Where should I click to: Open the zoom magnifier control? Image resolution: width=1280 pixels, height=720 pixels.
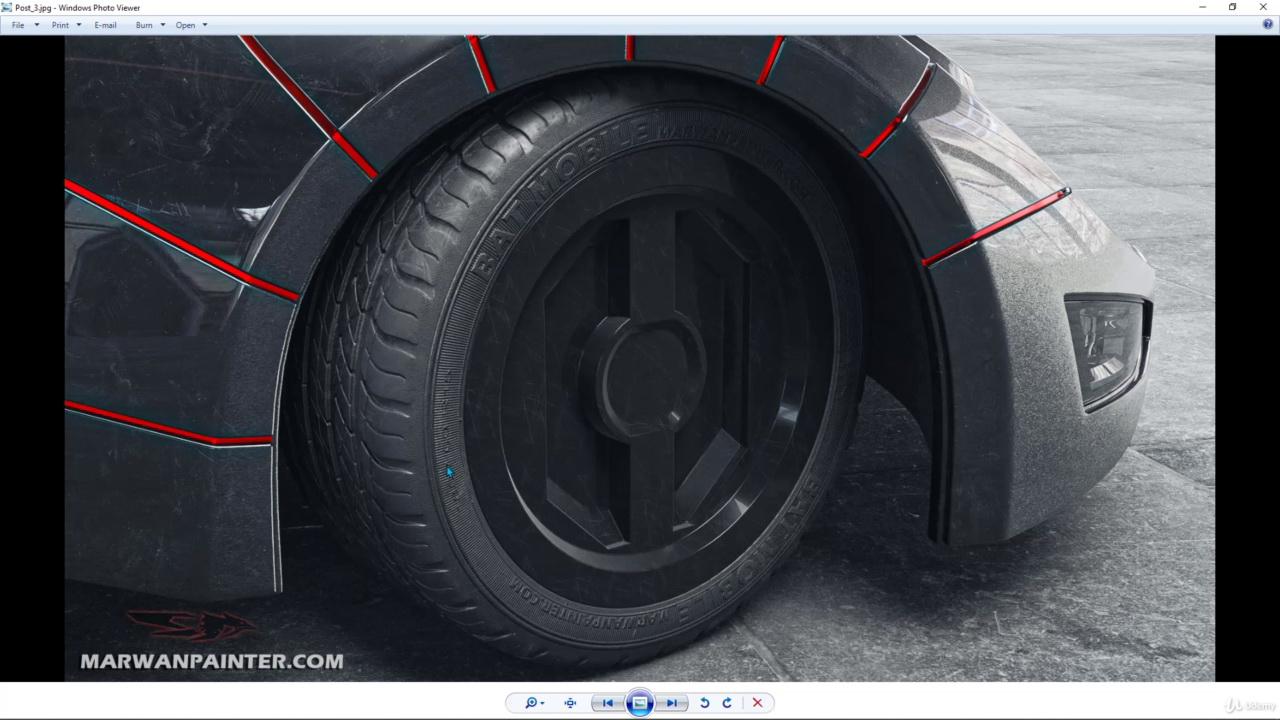[535, 703]
